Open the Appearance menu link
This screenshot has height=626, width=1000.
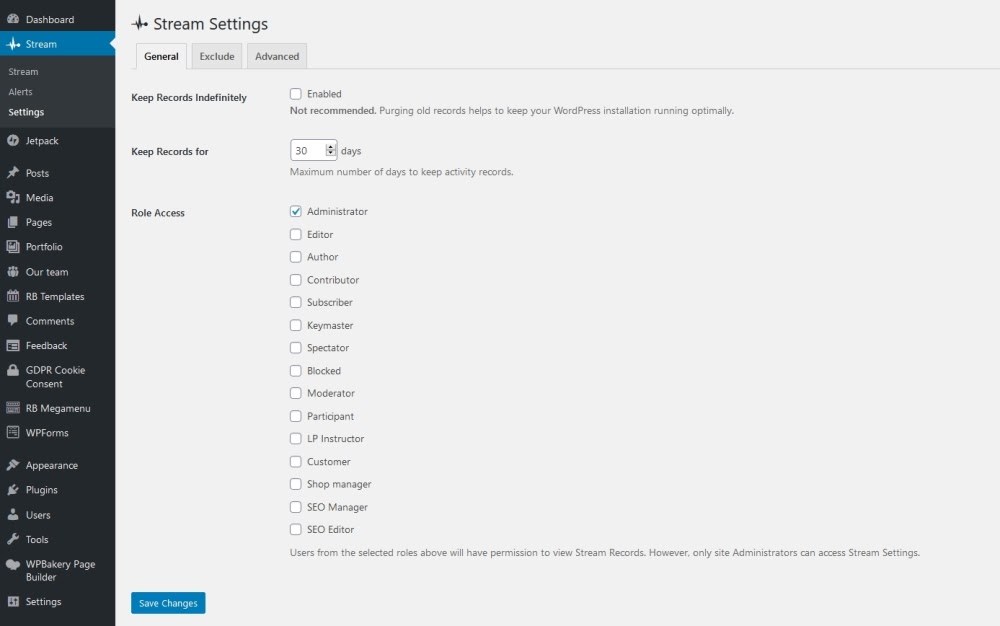coord(52,465)
